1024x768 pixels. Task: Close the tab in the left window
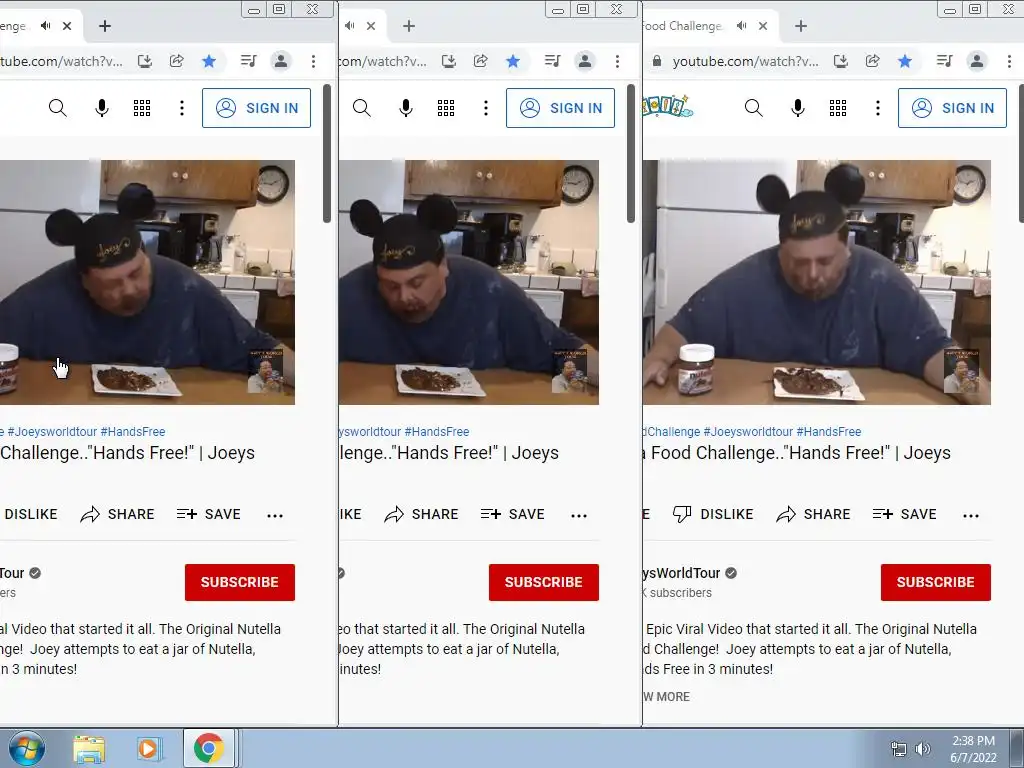67,26
